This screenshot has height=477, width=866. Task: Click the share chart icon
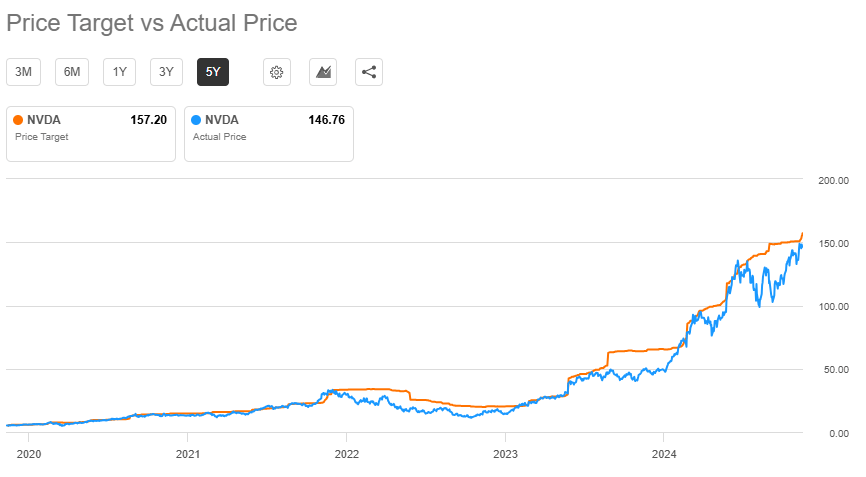pyautogui.click(x=369, y=72)
